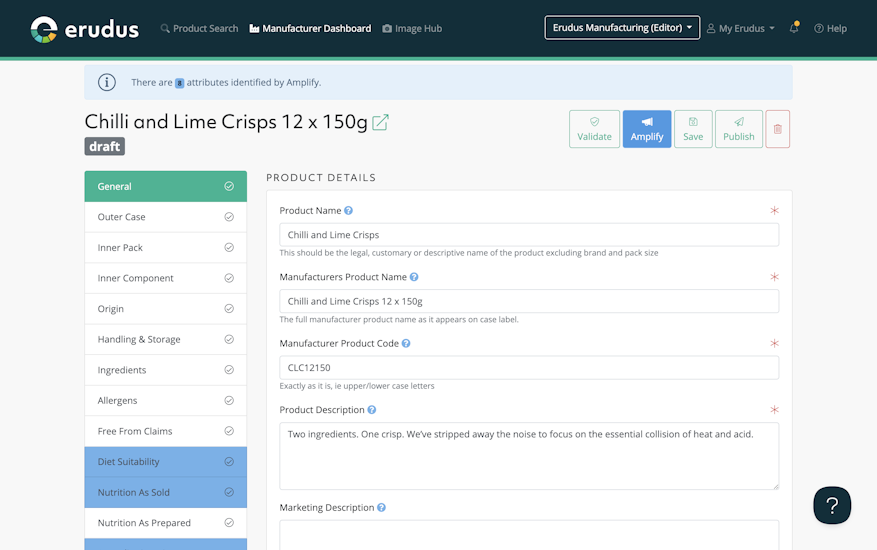
Task: Click help icon for Product Description
Action: click(372, 410)
